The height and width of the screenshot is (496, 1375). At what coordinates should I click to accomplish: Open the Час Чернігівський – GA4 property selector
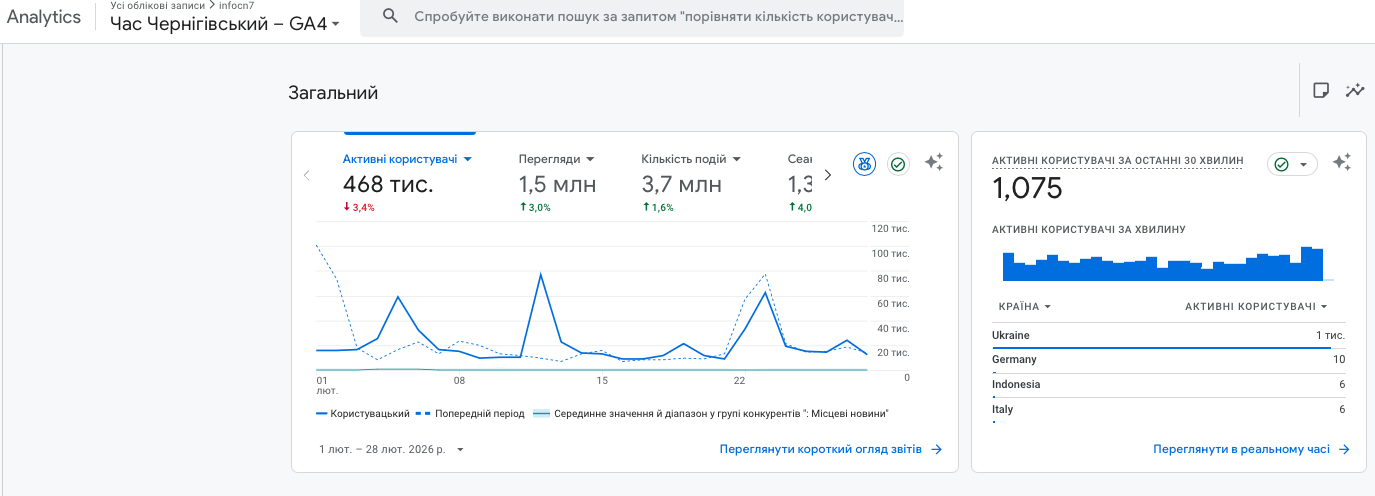225,23
